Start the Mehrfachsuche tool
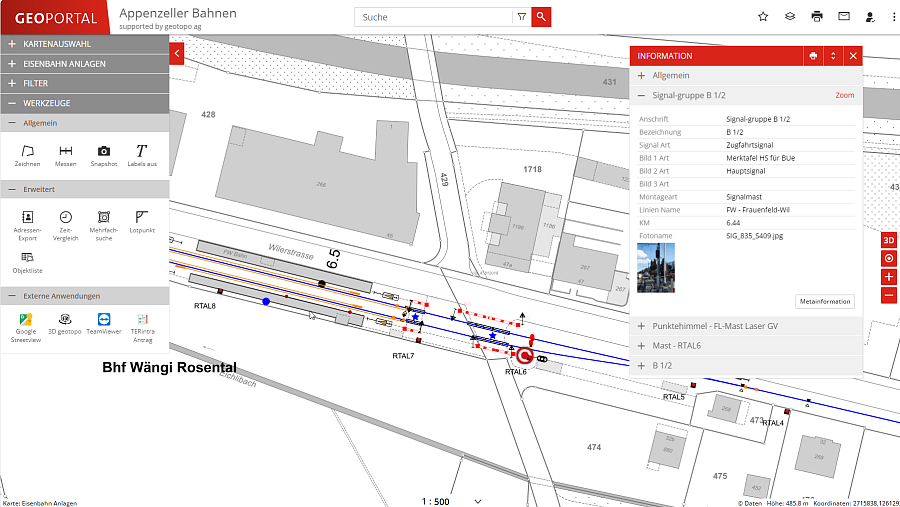Viewport: 900px width, 507px height. (x=104, y=226)
